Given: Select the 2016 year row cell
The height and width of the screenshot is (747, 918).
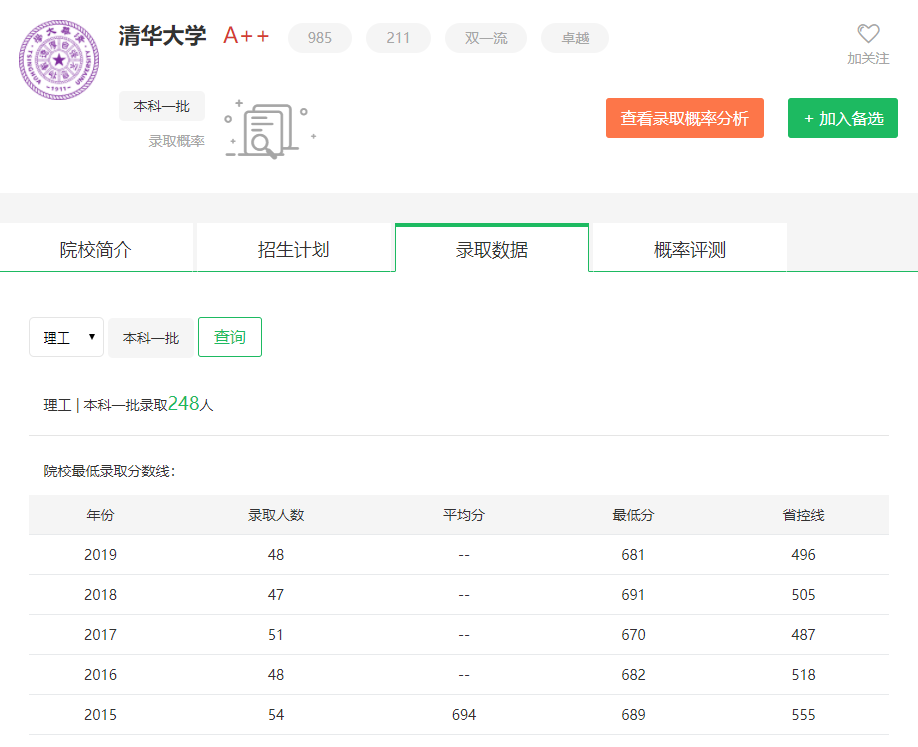Looking at the screenshot, I should point(101,674).
